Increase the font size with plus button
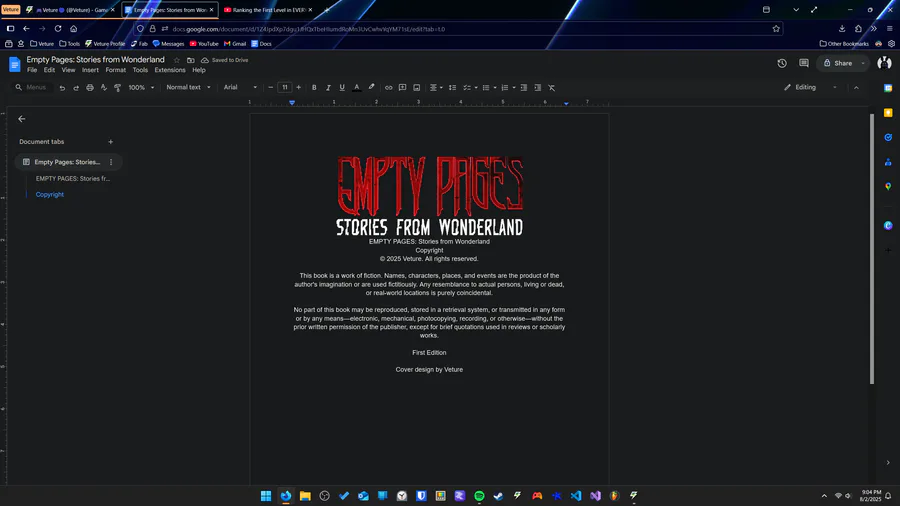The width and height of the screenshot is (900, 506). [x=298, y=88]
